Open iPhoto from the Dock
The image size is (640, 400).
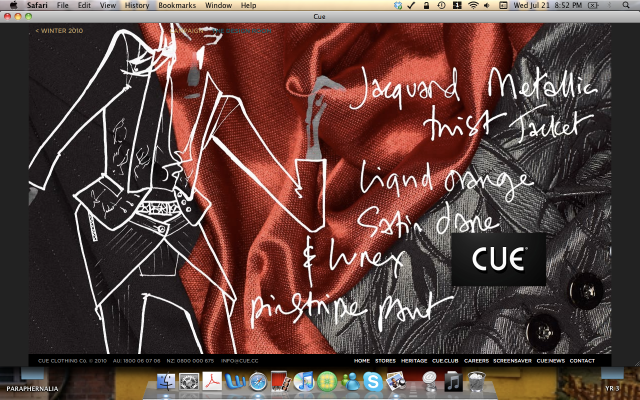[396, 381]
